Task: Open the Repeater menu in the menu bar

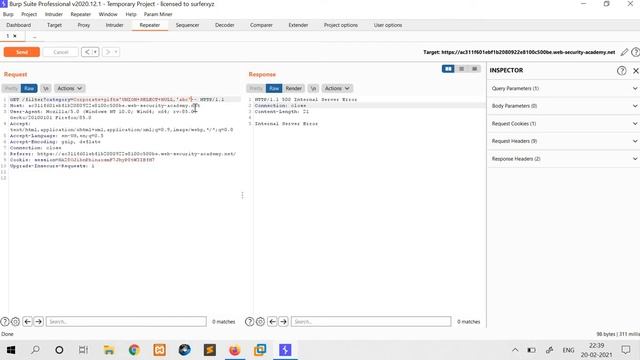Action: point(80,14)
